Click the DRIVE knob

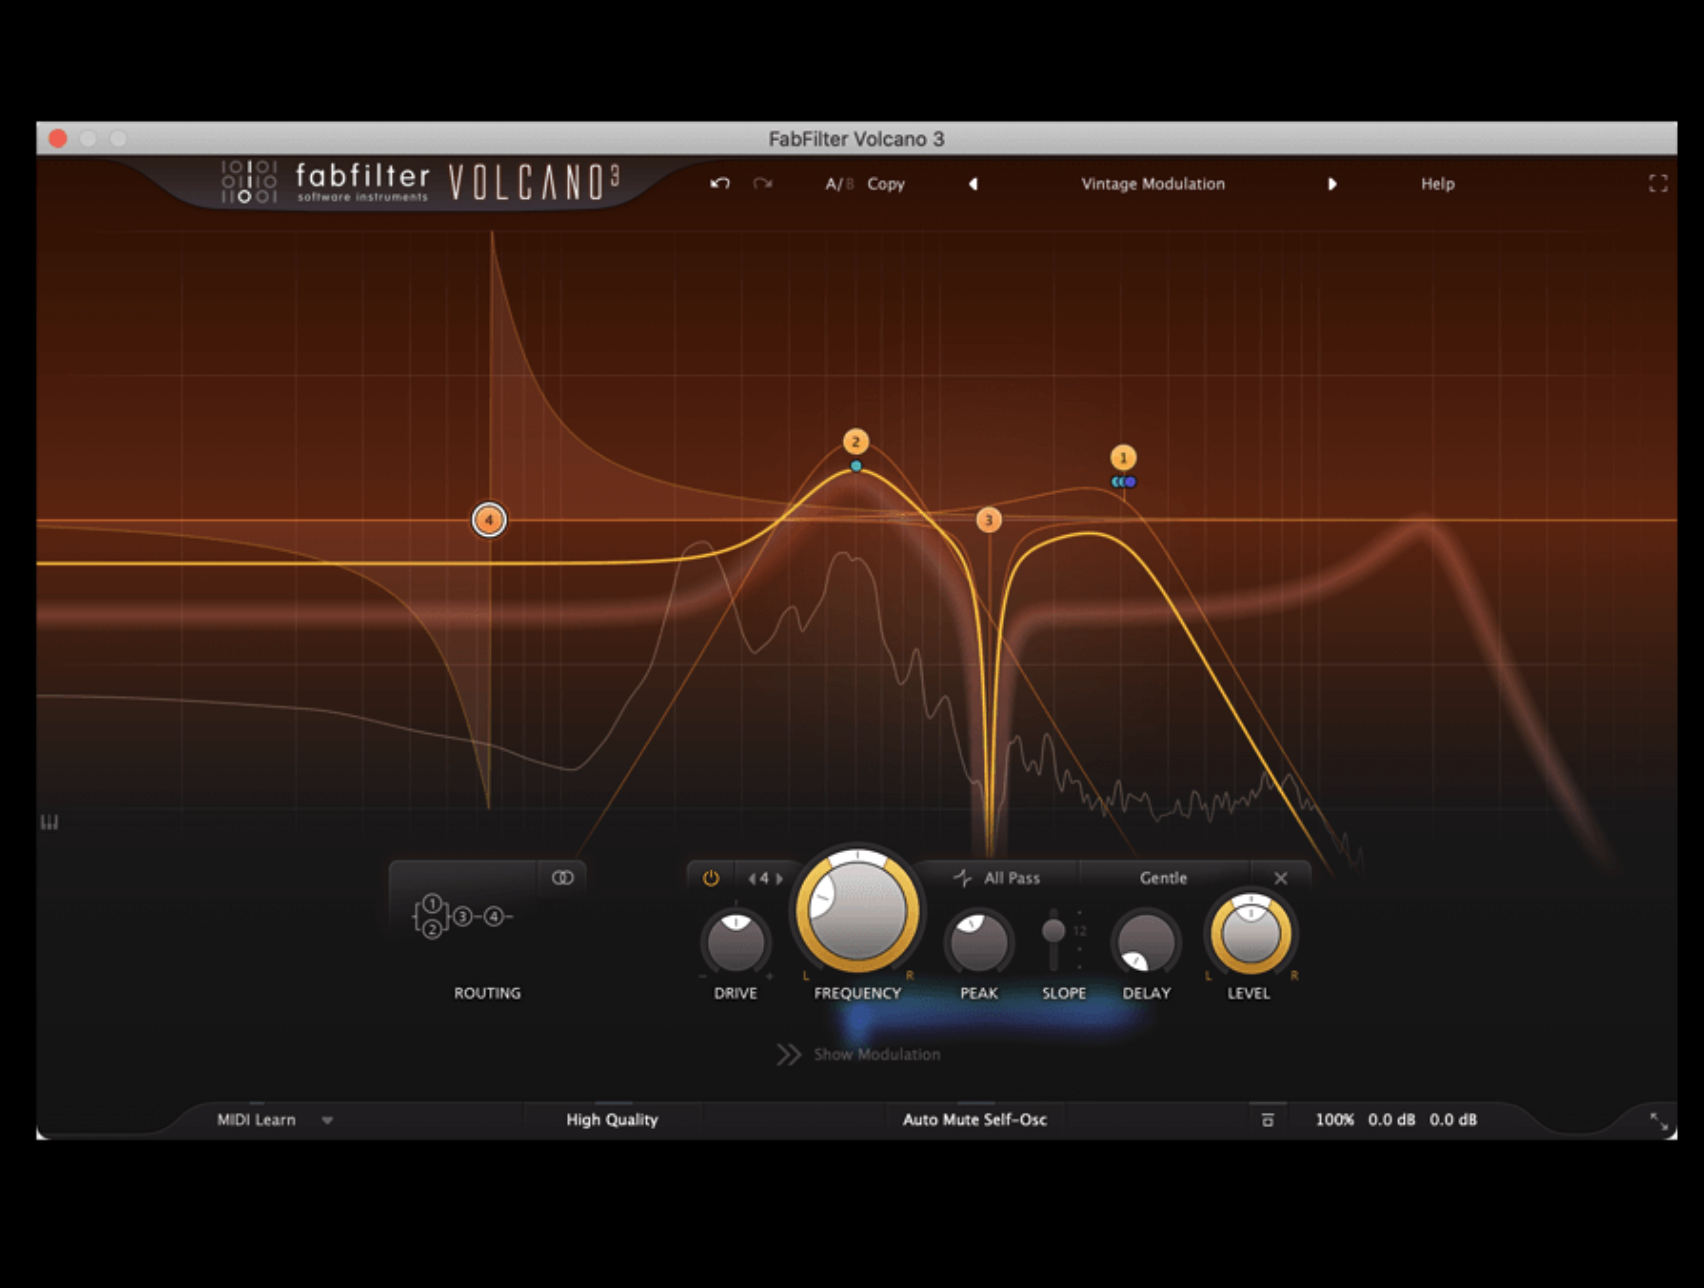pyautogui.click(x=736, y=942)
